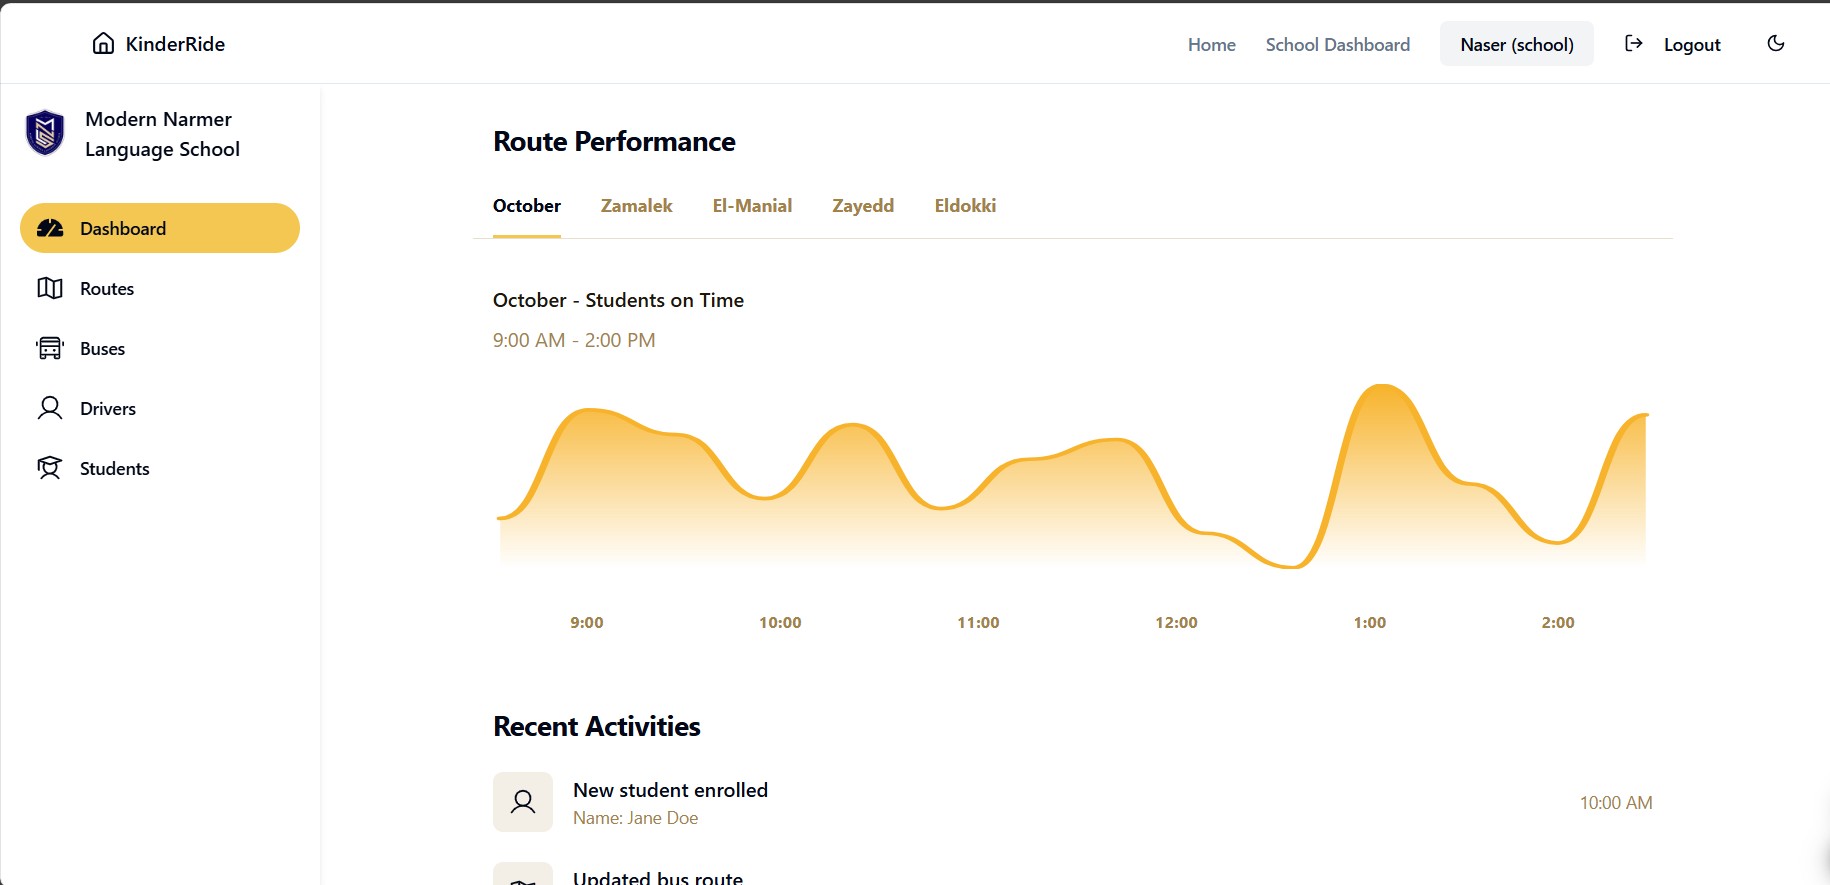The height and width of the screenshot is (885, 1830).
Task: Select the Zayedd route tab
Action: tap(863, 206)
